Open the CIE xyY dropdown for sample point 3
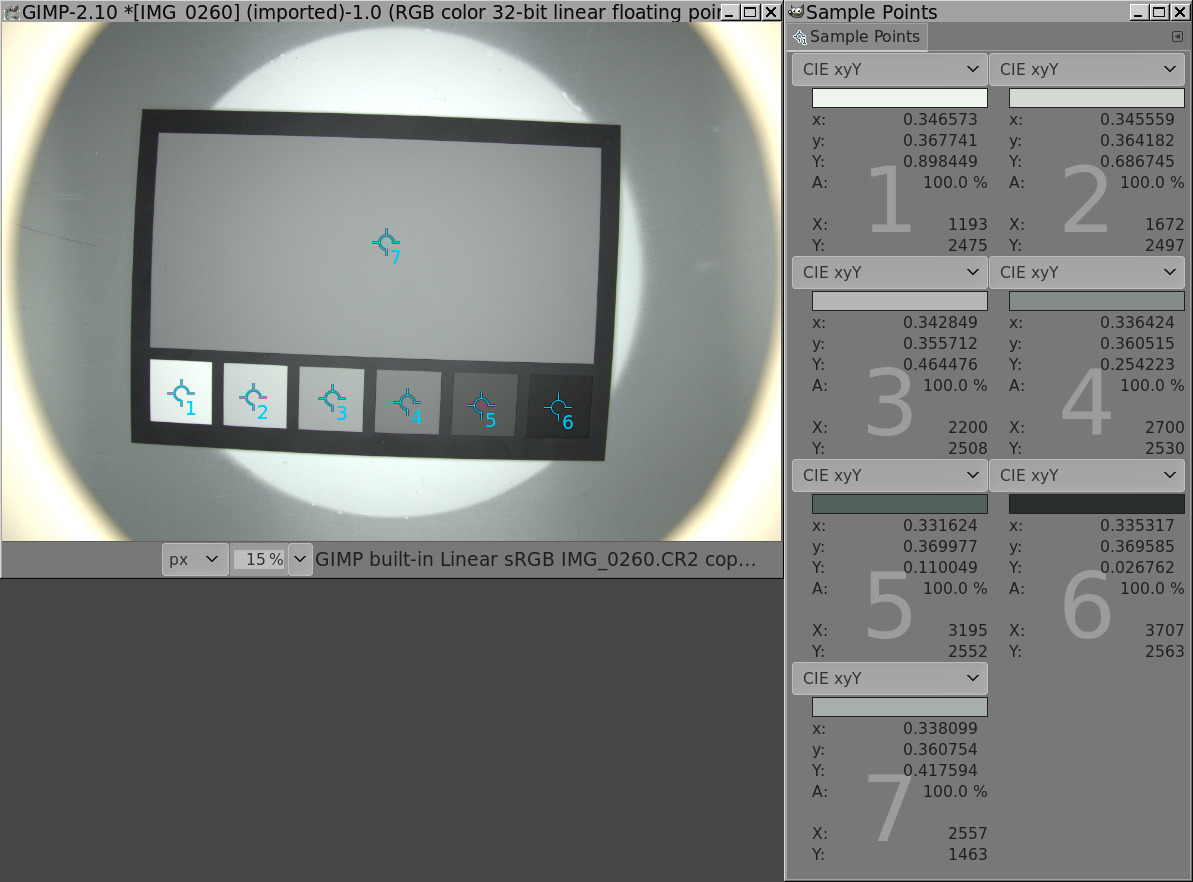The image size is (1193, 882). (889, 272)
